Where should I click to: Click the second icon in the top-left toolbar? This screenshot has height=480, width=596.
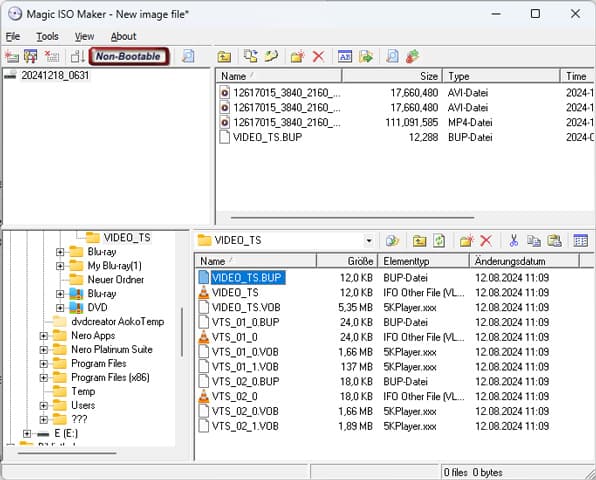click(30, 57)
